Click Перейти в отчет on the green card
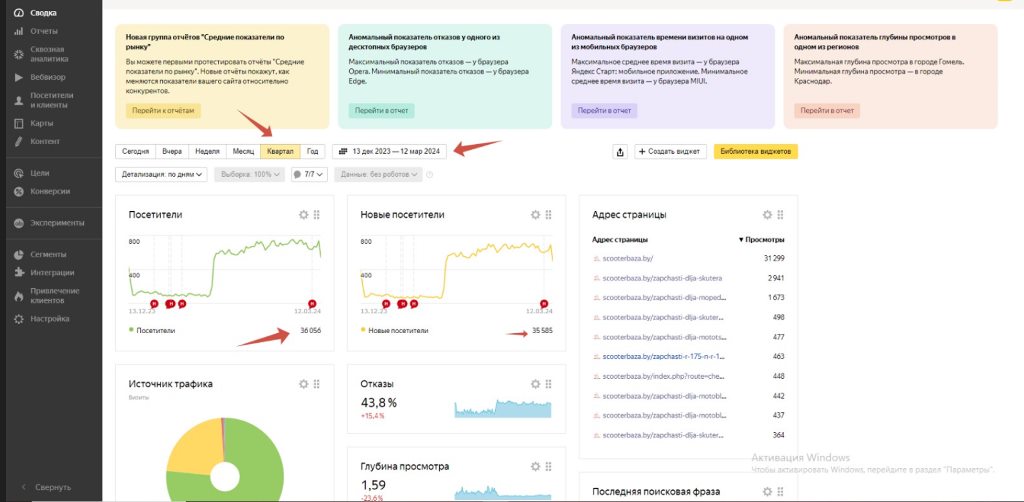Screen dimensions: 1024x502 tap(381, 110)
